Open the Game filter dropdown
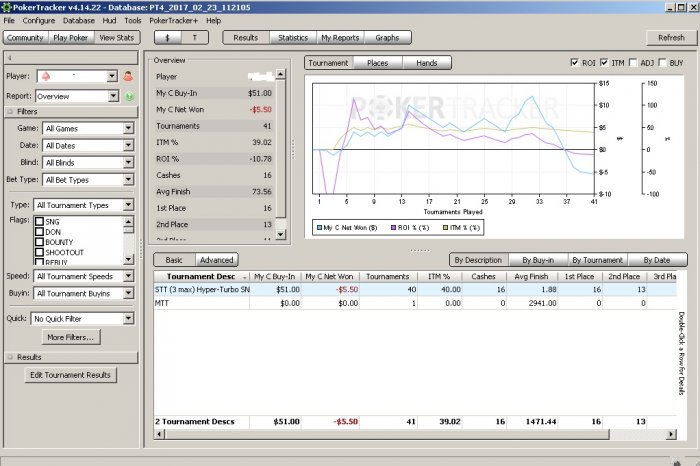The width and height of the screenshot is (700, 466). coord(128,129)
